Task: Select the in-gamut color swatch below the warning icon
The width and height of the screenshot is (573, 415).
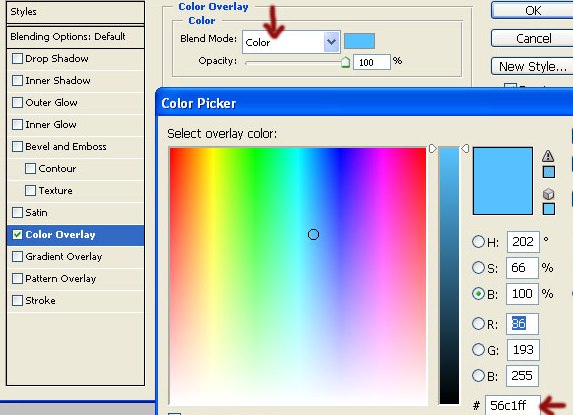Action: [549, 172]
